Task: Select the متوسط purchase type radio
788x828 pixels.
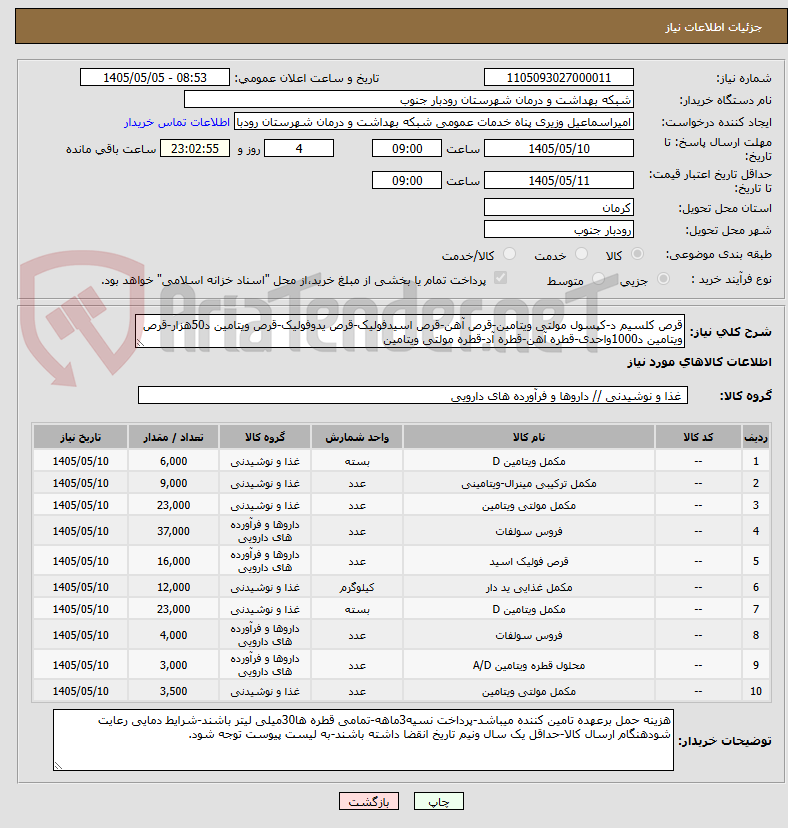Action: 598,278
